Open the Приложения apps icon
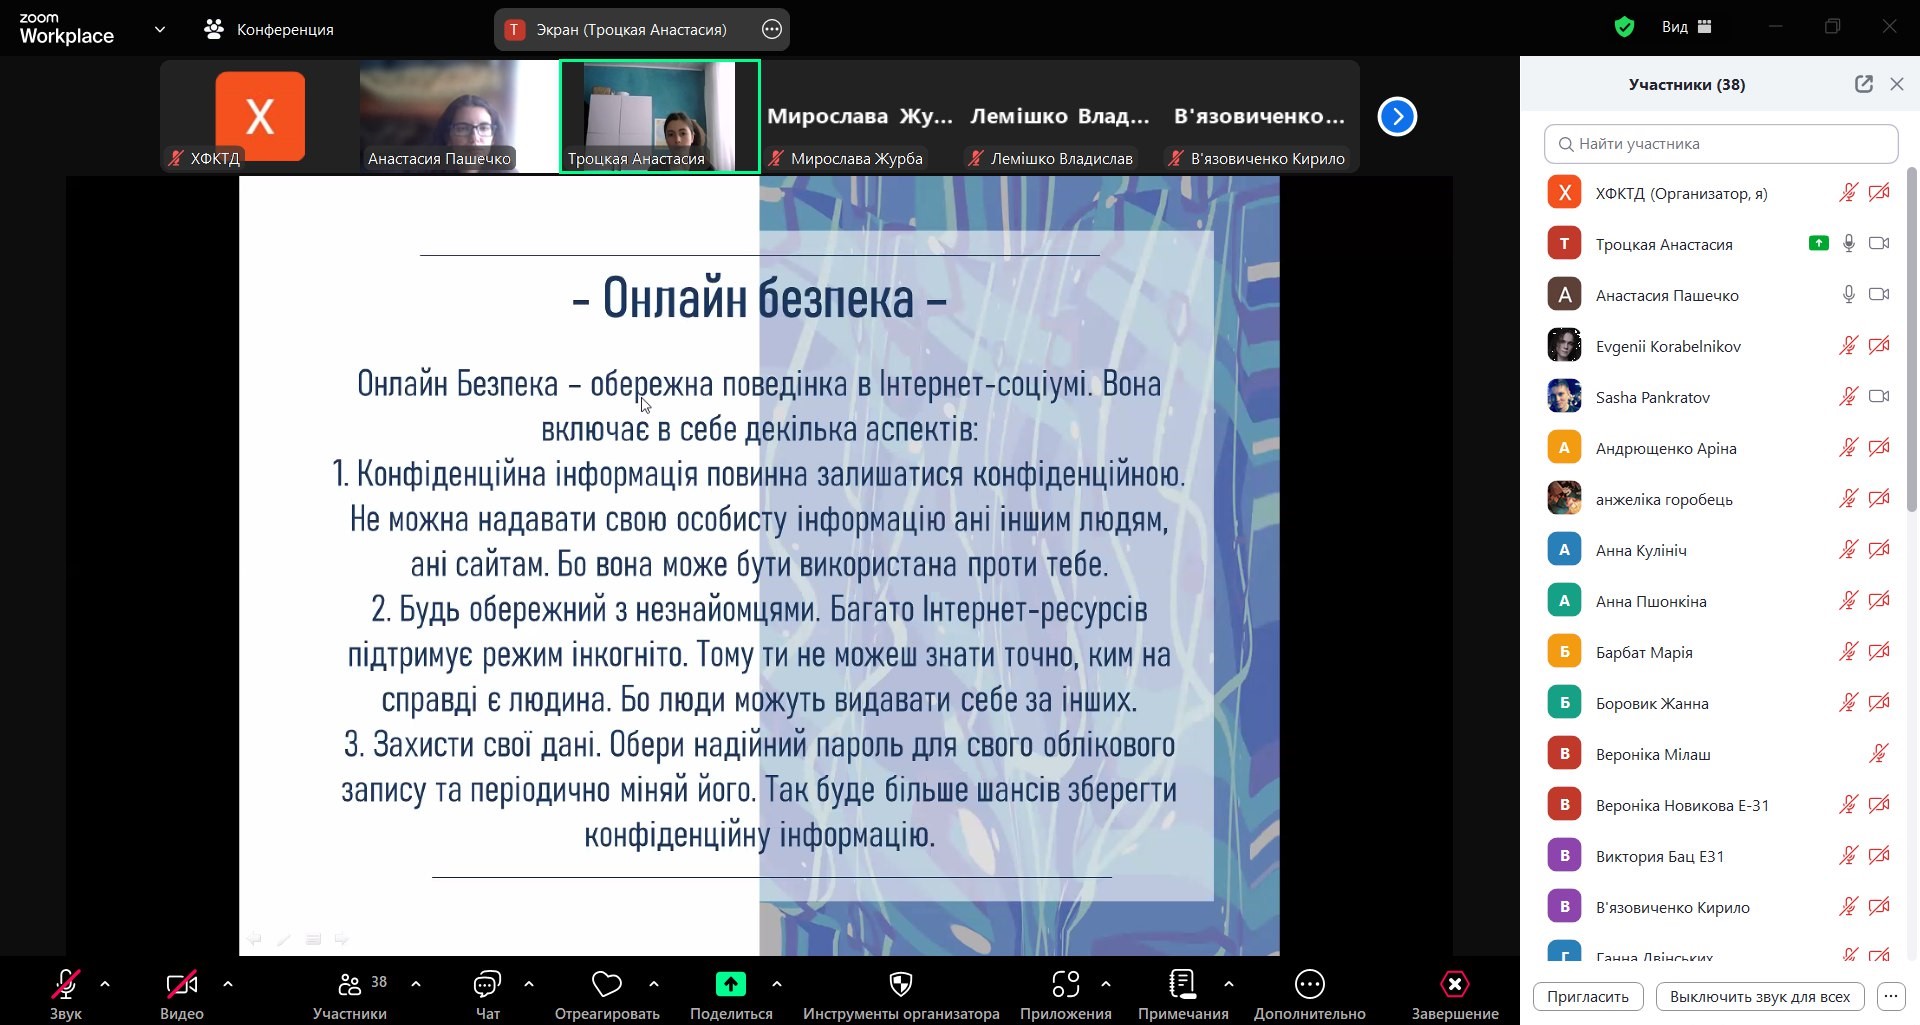Screen dimensions: 1920x1025 (1065, 986)
